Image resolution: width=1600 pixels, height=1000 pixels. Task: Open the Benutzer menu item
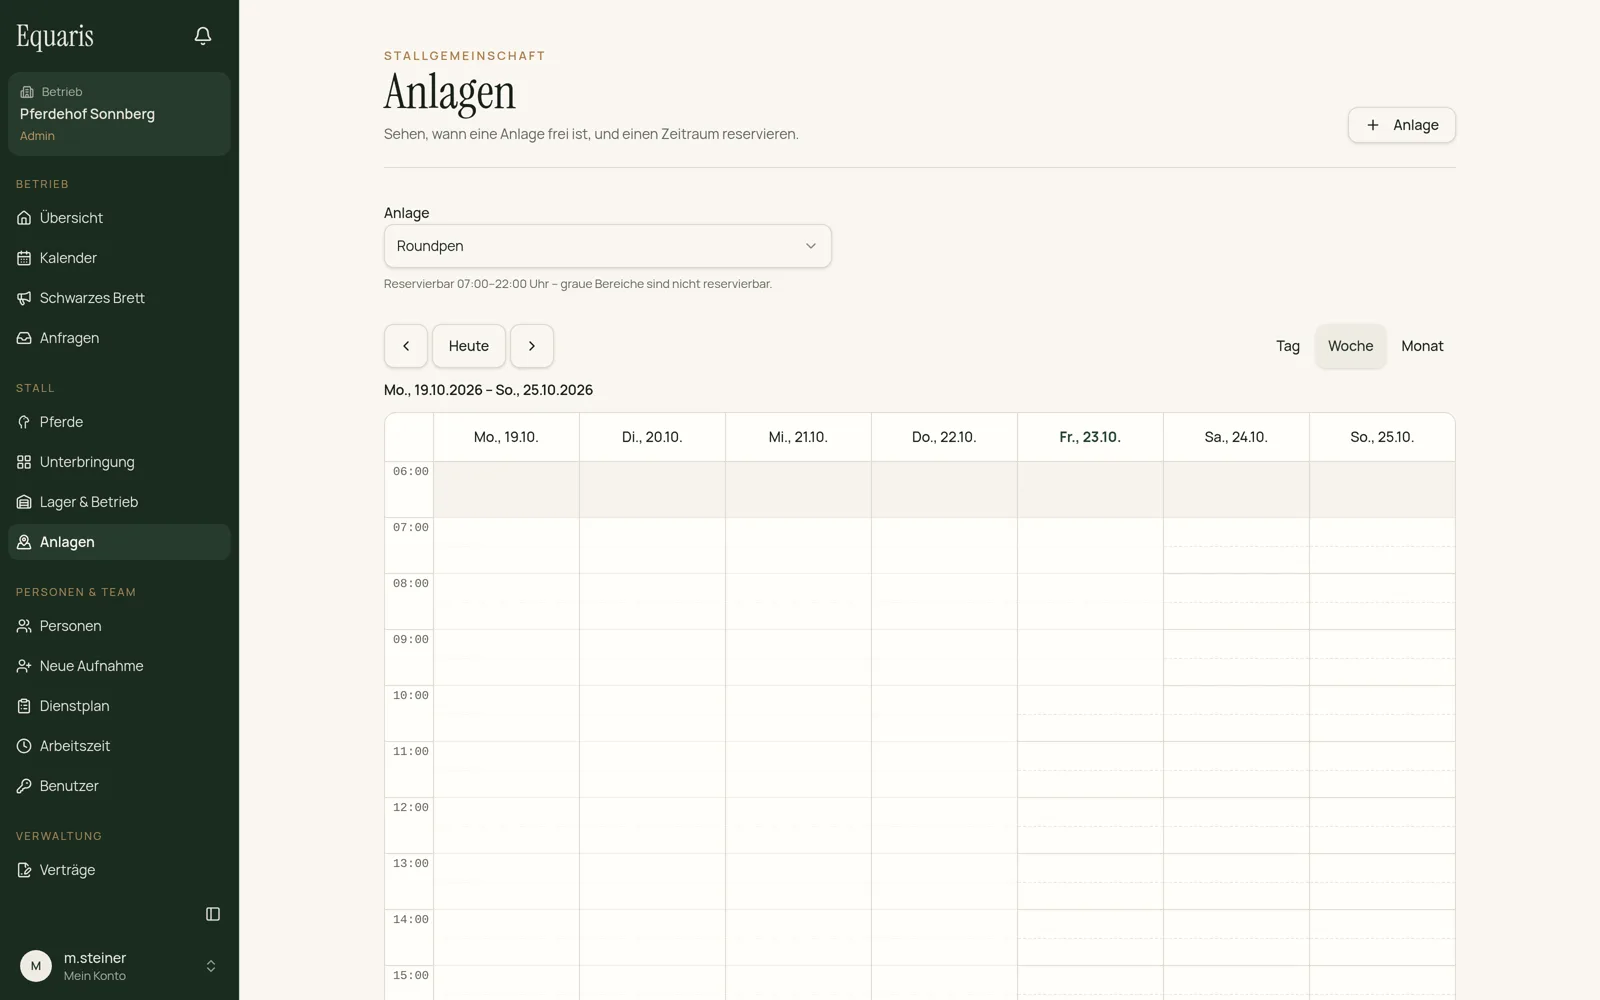click(x=119, y=786)
